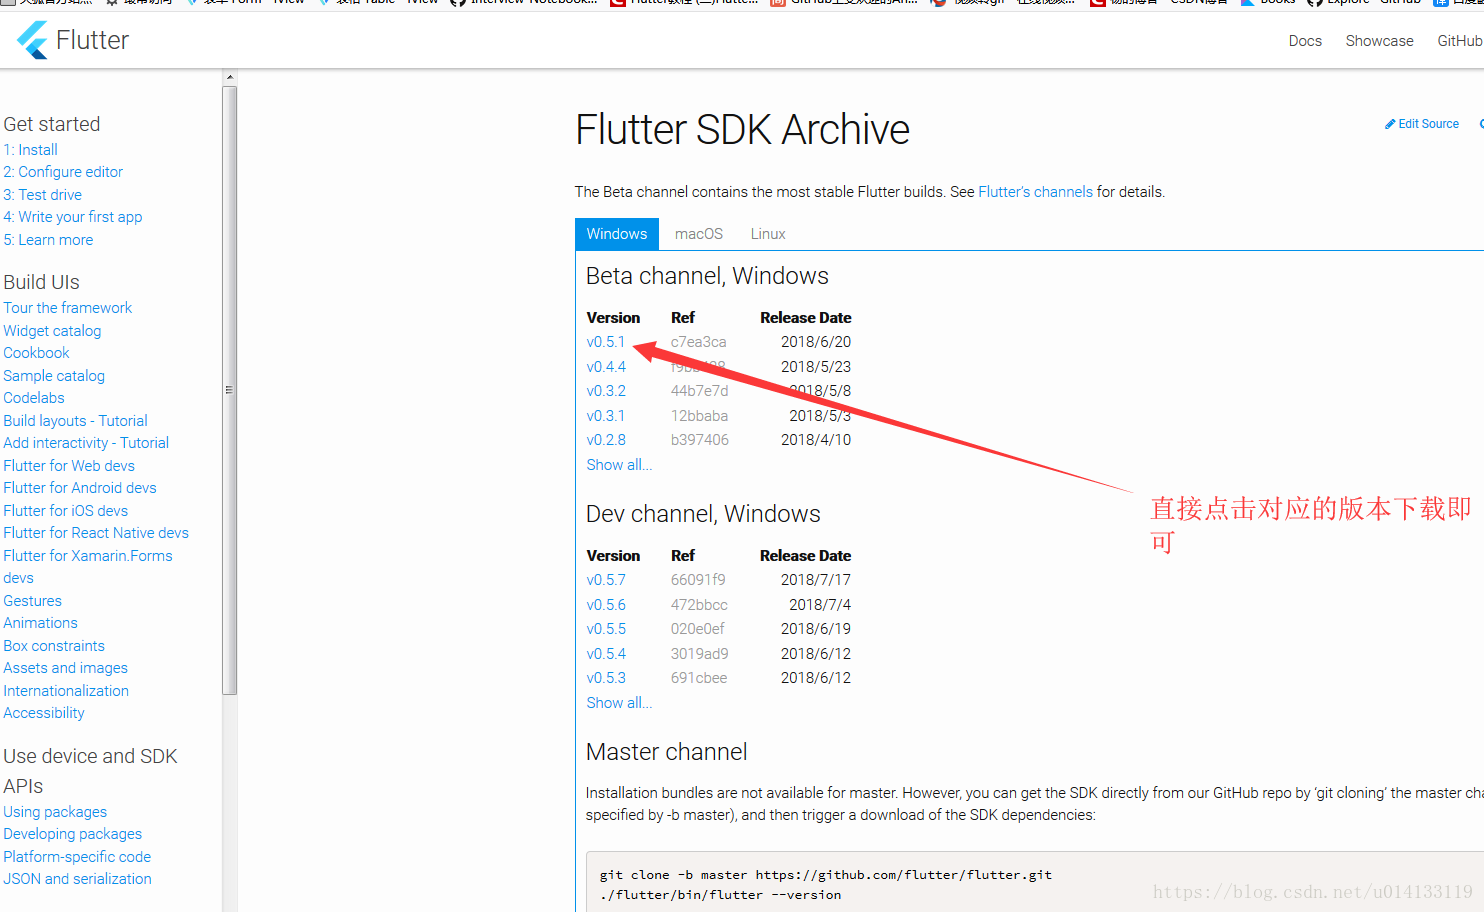Click the Flutter logo icon
Image resolution: width=1484 pixels, height=912 pixels.
pyautogui.click(x=32, y=40)
